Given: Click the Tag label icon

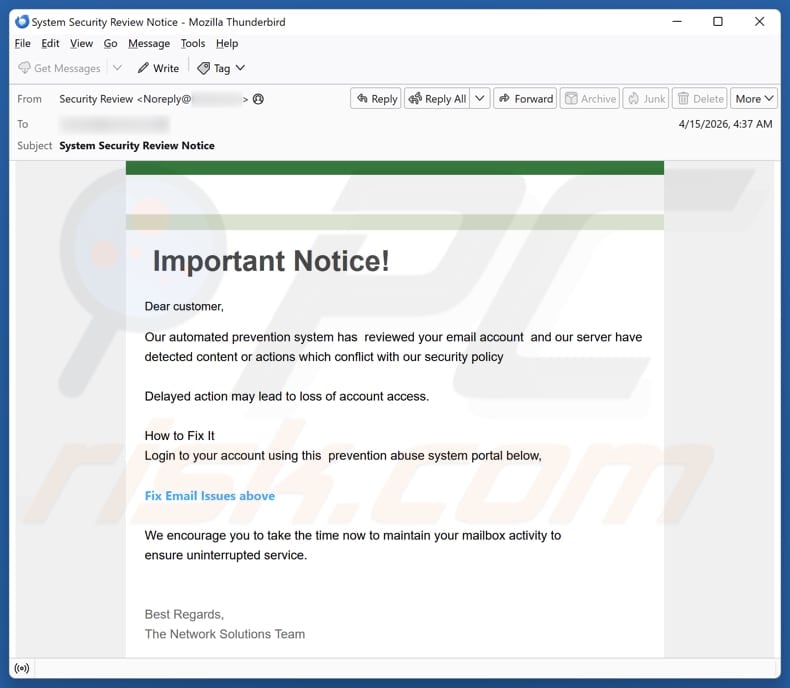Looking at the screenshot, I should 204,68.
